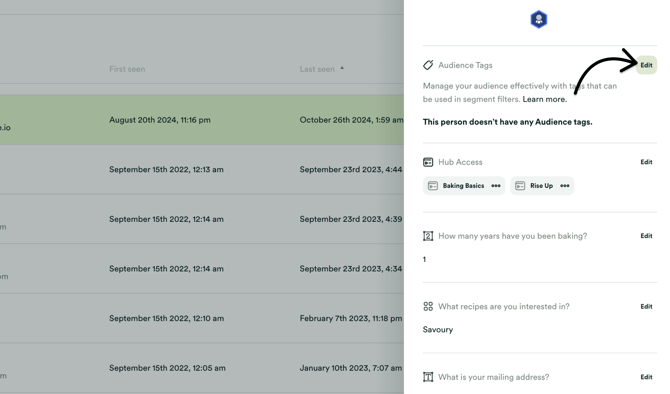Sort by the Last seen column
The image size is (670, 394).
317,69
